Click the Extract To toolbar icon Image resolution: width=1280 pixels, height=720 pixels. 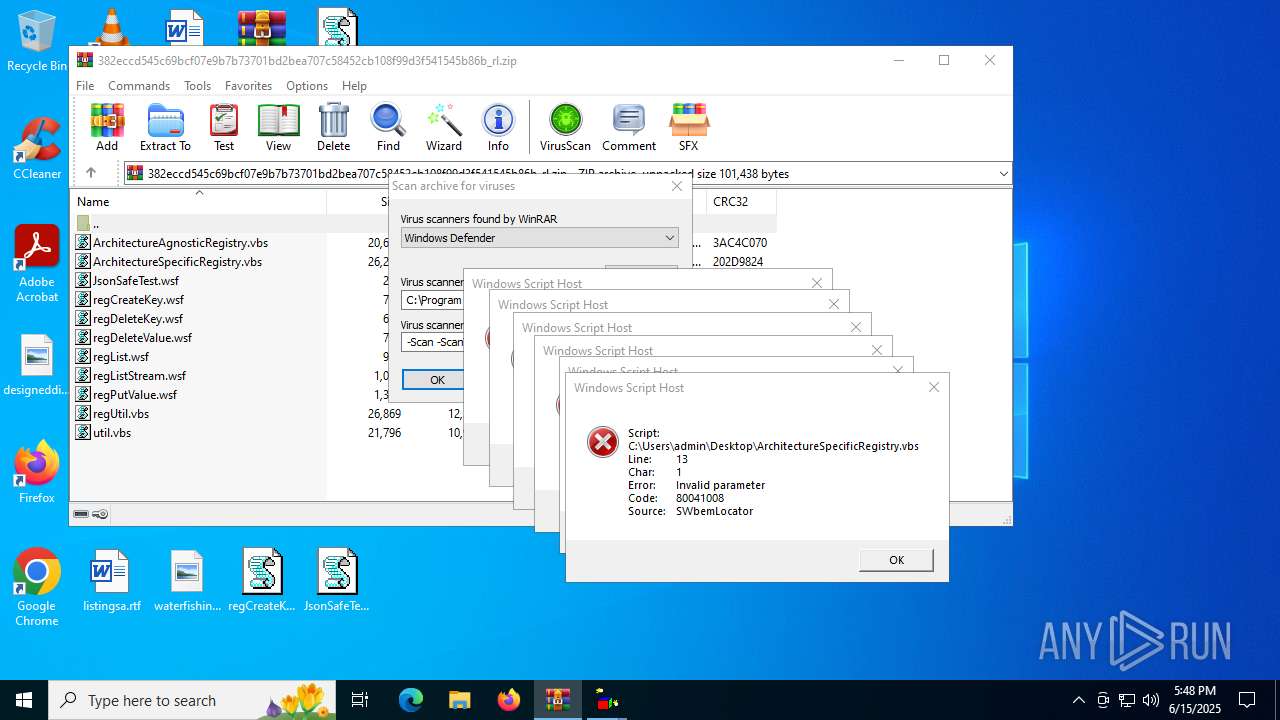coord(165,127)
